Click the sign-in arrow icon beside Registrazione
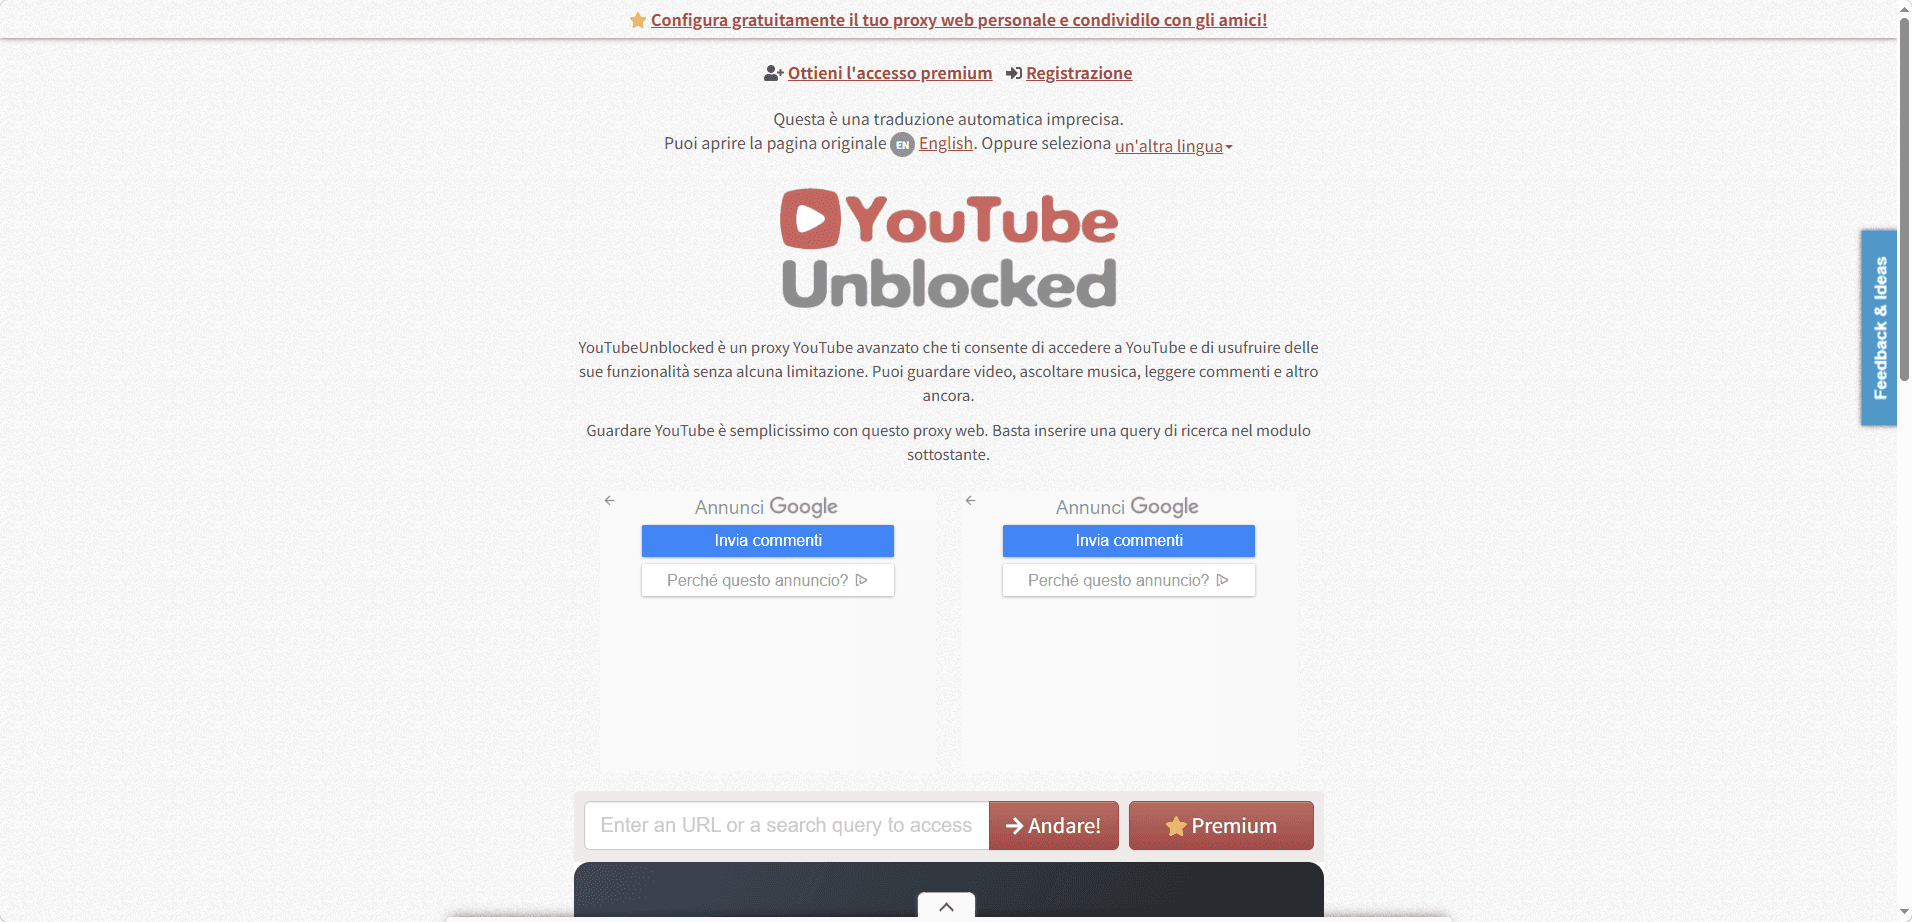 1014,73
